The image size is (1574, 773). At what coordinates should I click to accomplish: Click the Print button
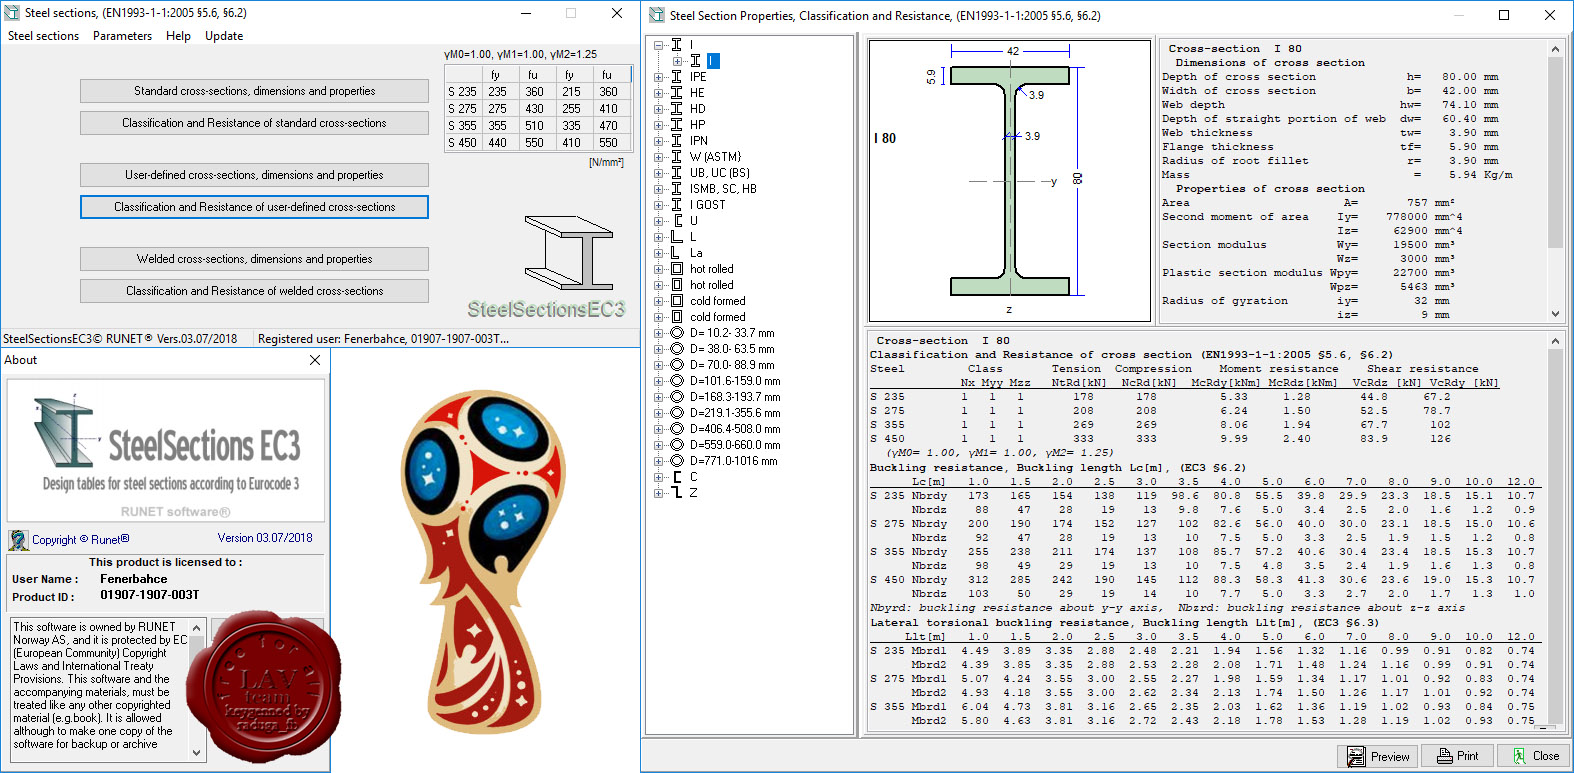point(1457,756)
